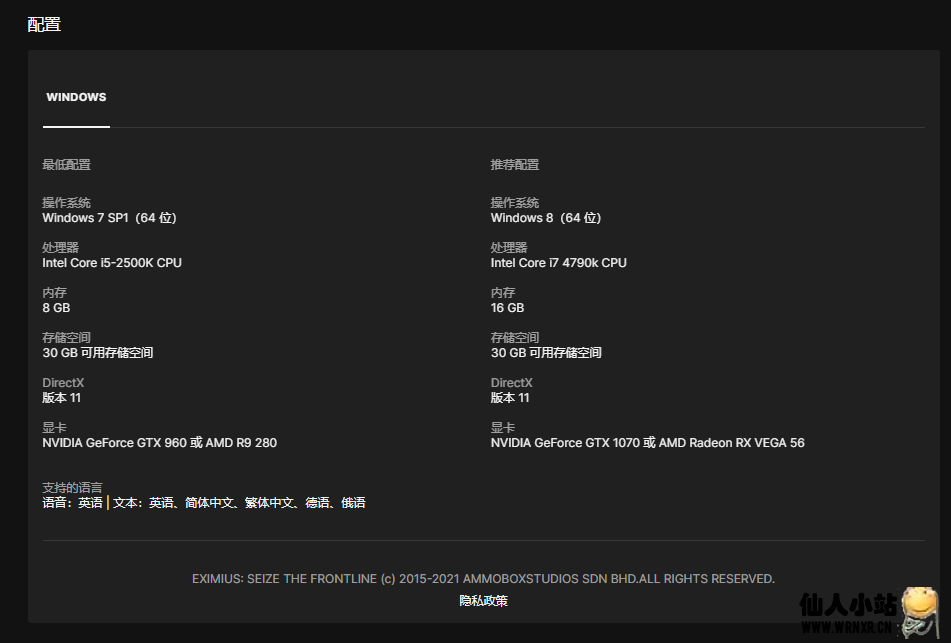The width and height of the screenshot is (951, 643).
Task: Click the DirectX label under 最低配置
Action: point(63,383)
